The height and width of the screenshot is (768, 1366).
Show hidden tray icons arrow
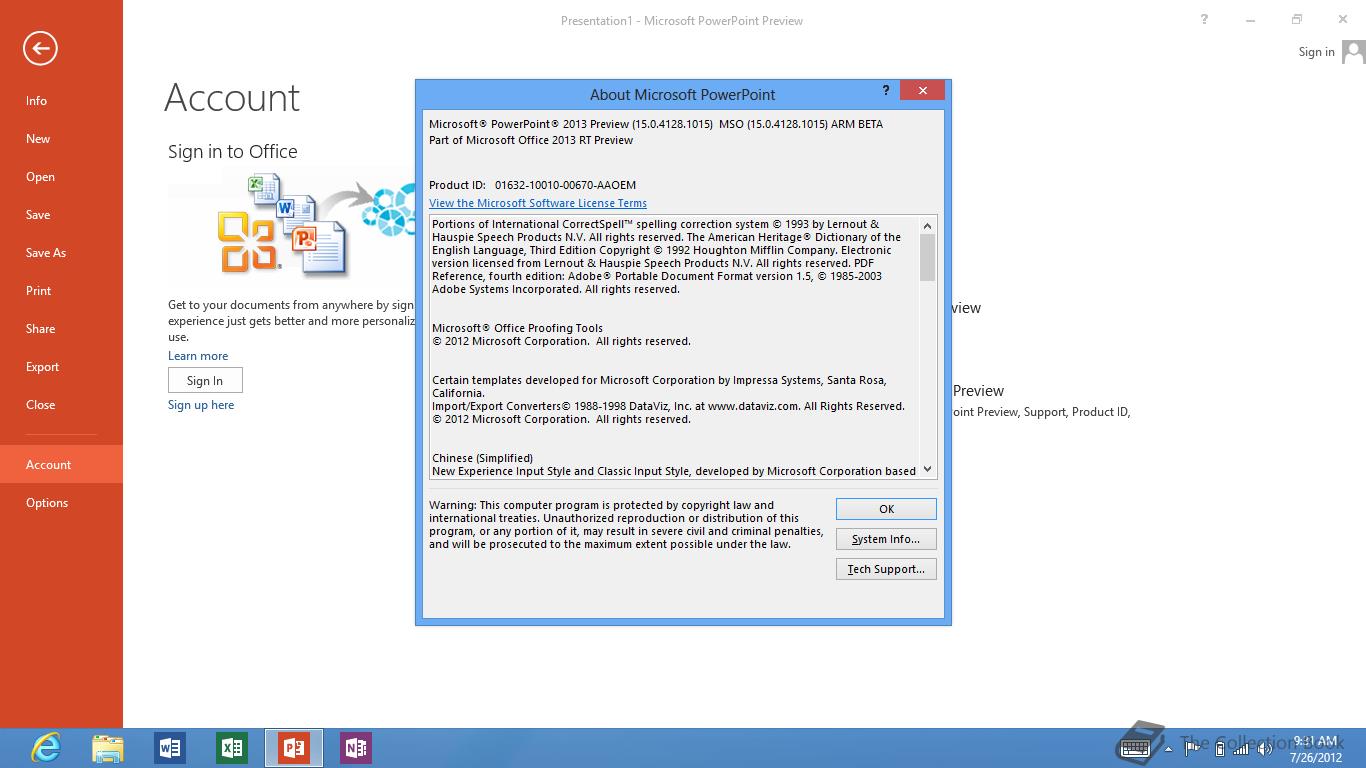click(1169, 748)
